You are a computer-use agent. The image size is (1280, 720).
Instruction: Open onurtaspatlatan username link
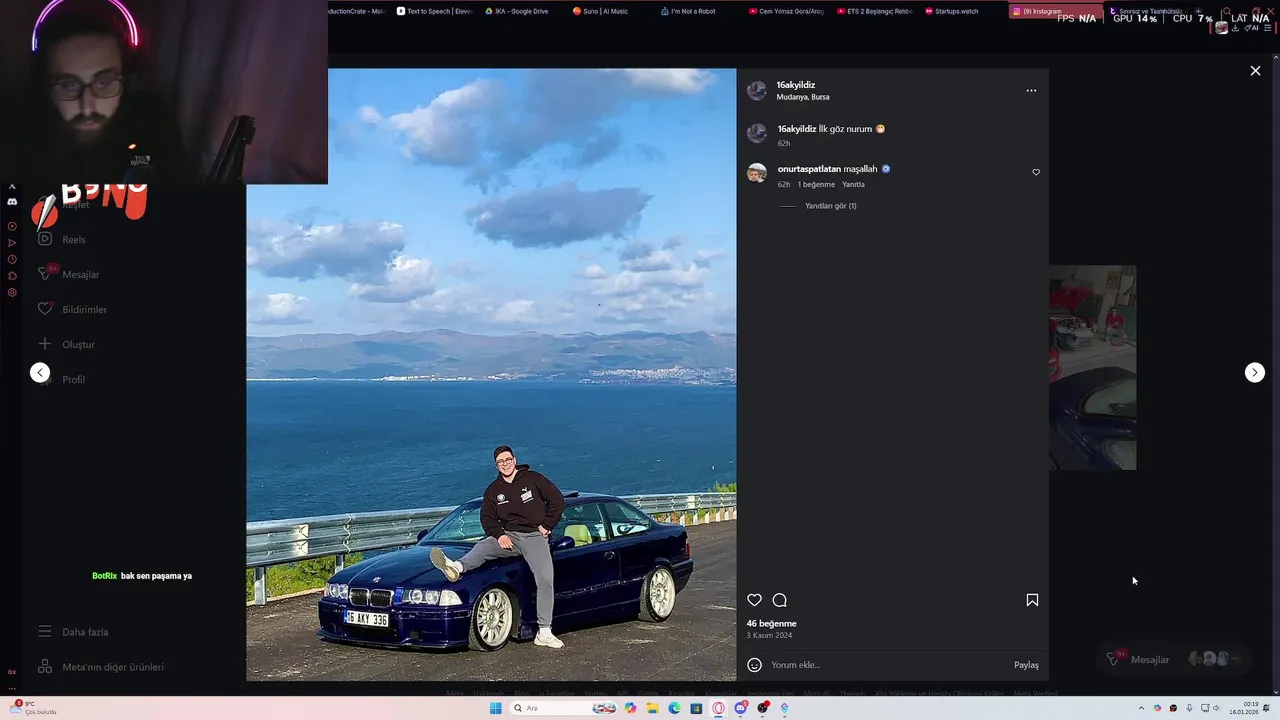point(809,169)
